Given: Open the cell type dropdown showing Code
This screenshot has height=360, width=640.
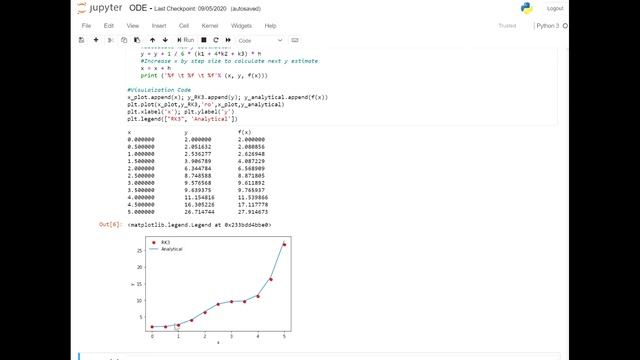Looking at the screenshot, I should [260, 40].
